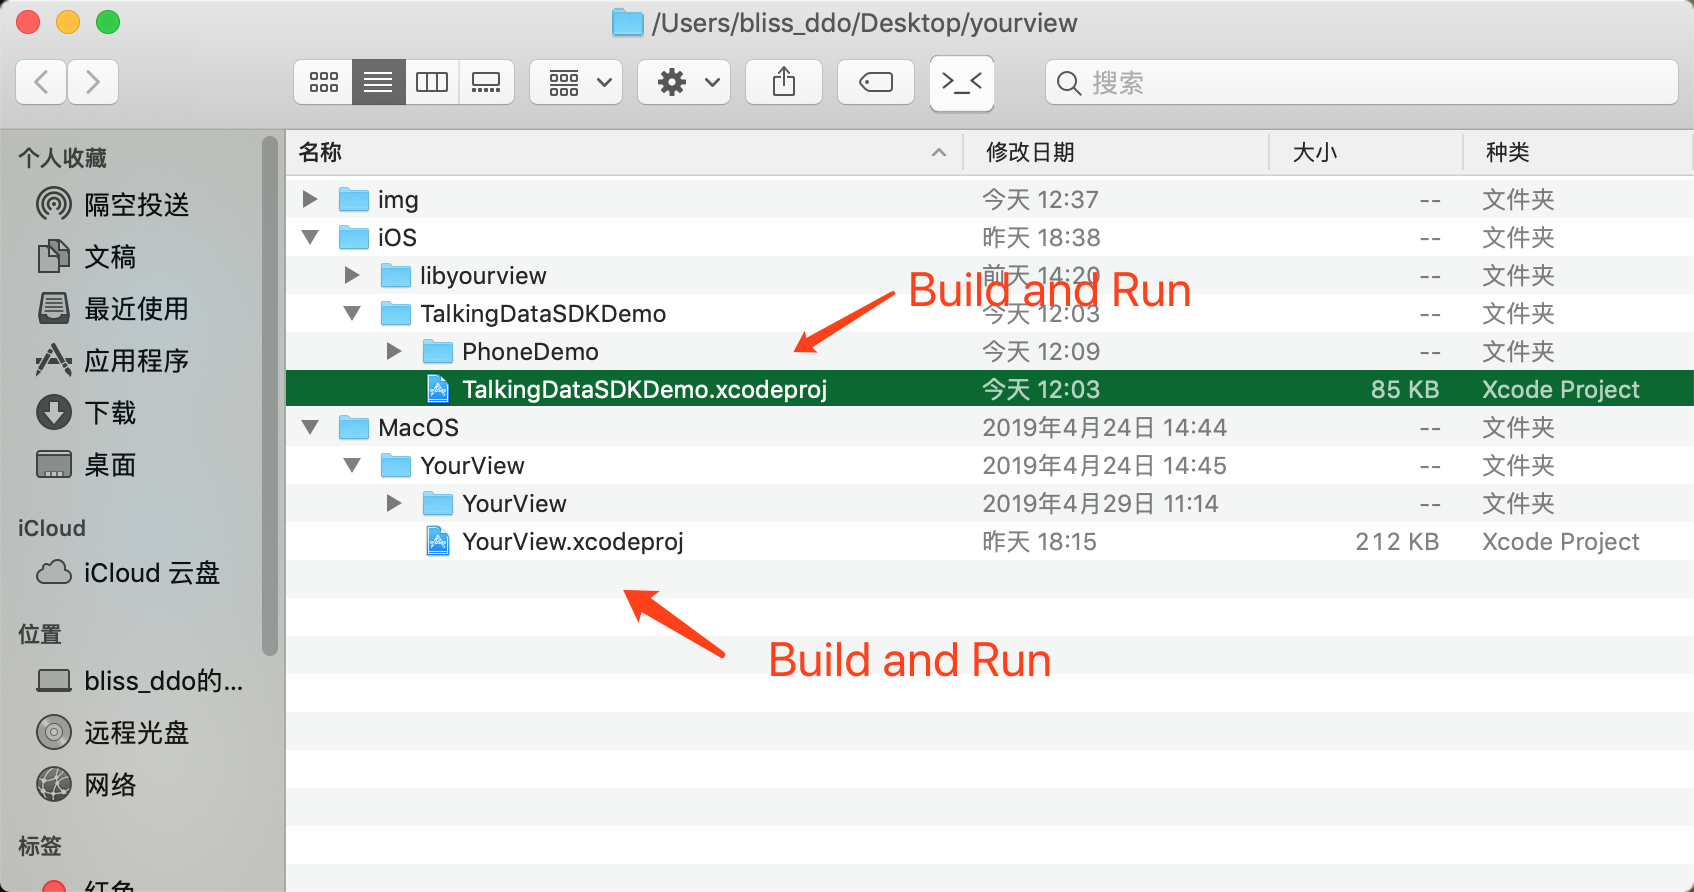Expand the PhoneDemo folder triangle
The image size is (1694, 892).
[x=394, y=351]
